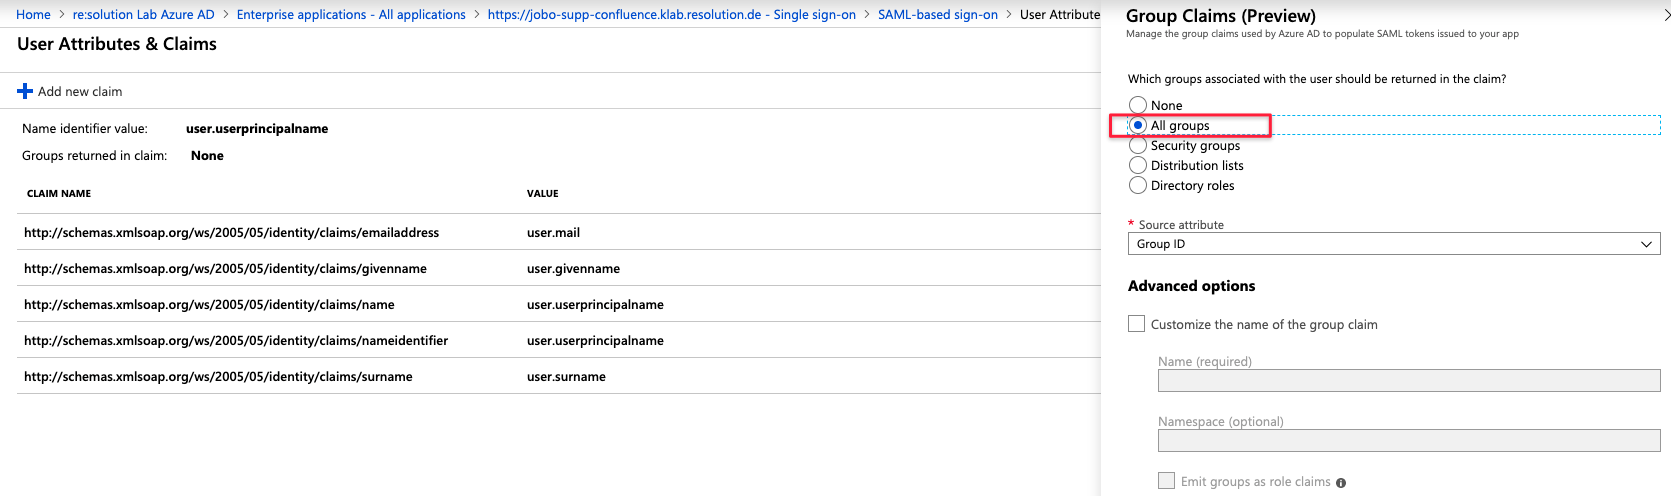Screen dimensions: 1671x496
Task: Open the Source attribute Group ID dropdown
Action: coord(1393,244)
